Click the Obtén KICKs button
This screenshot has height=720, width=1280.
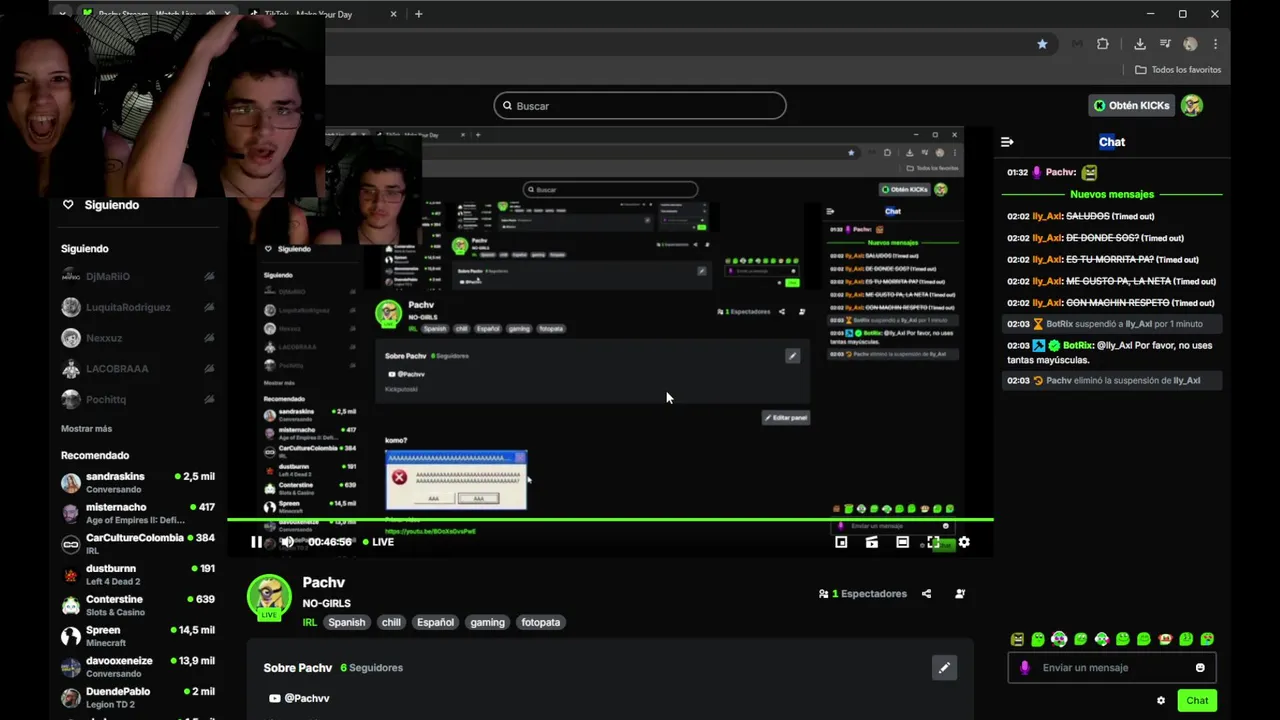point(1131,105)
